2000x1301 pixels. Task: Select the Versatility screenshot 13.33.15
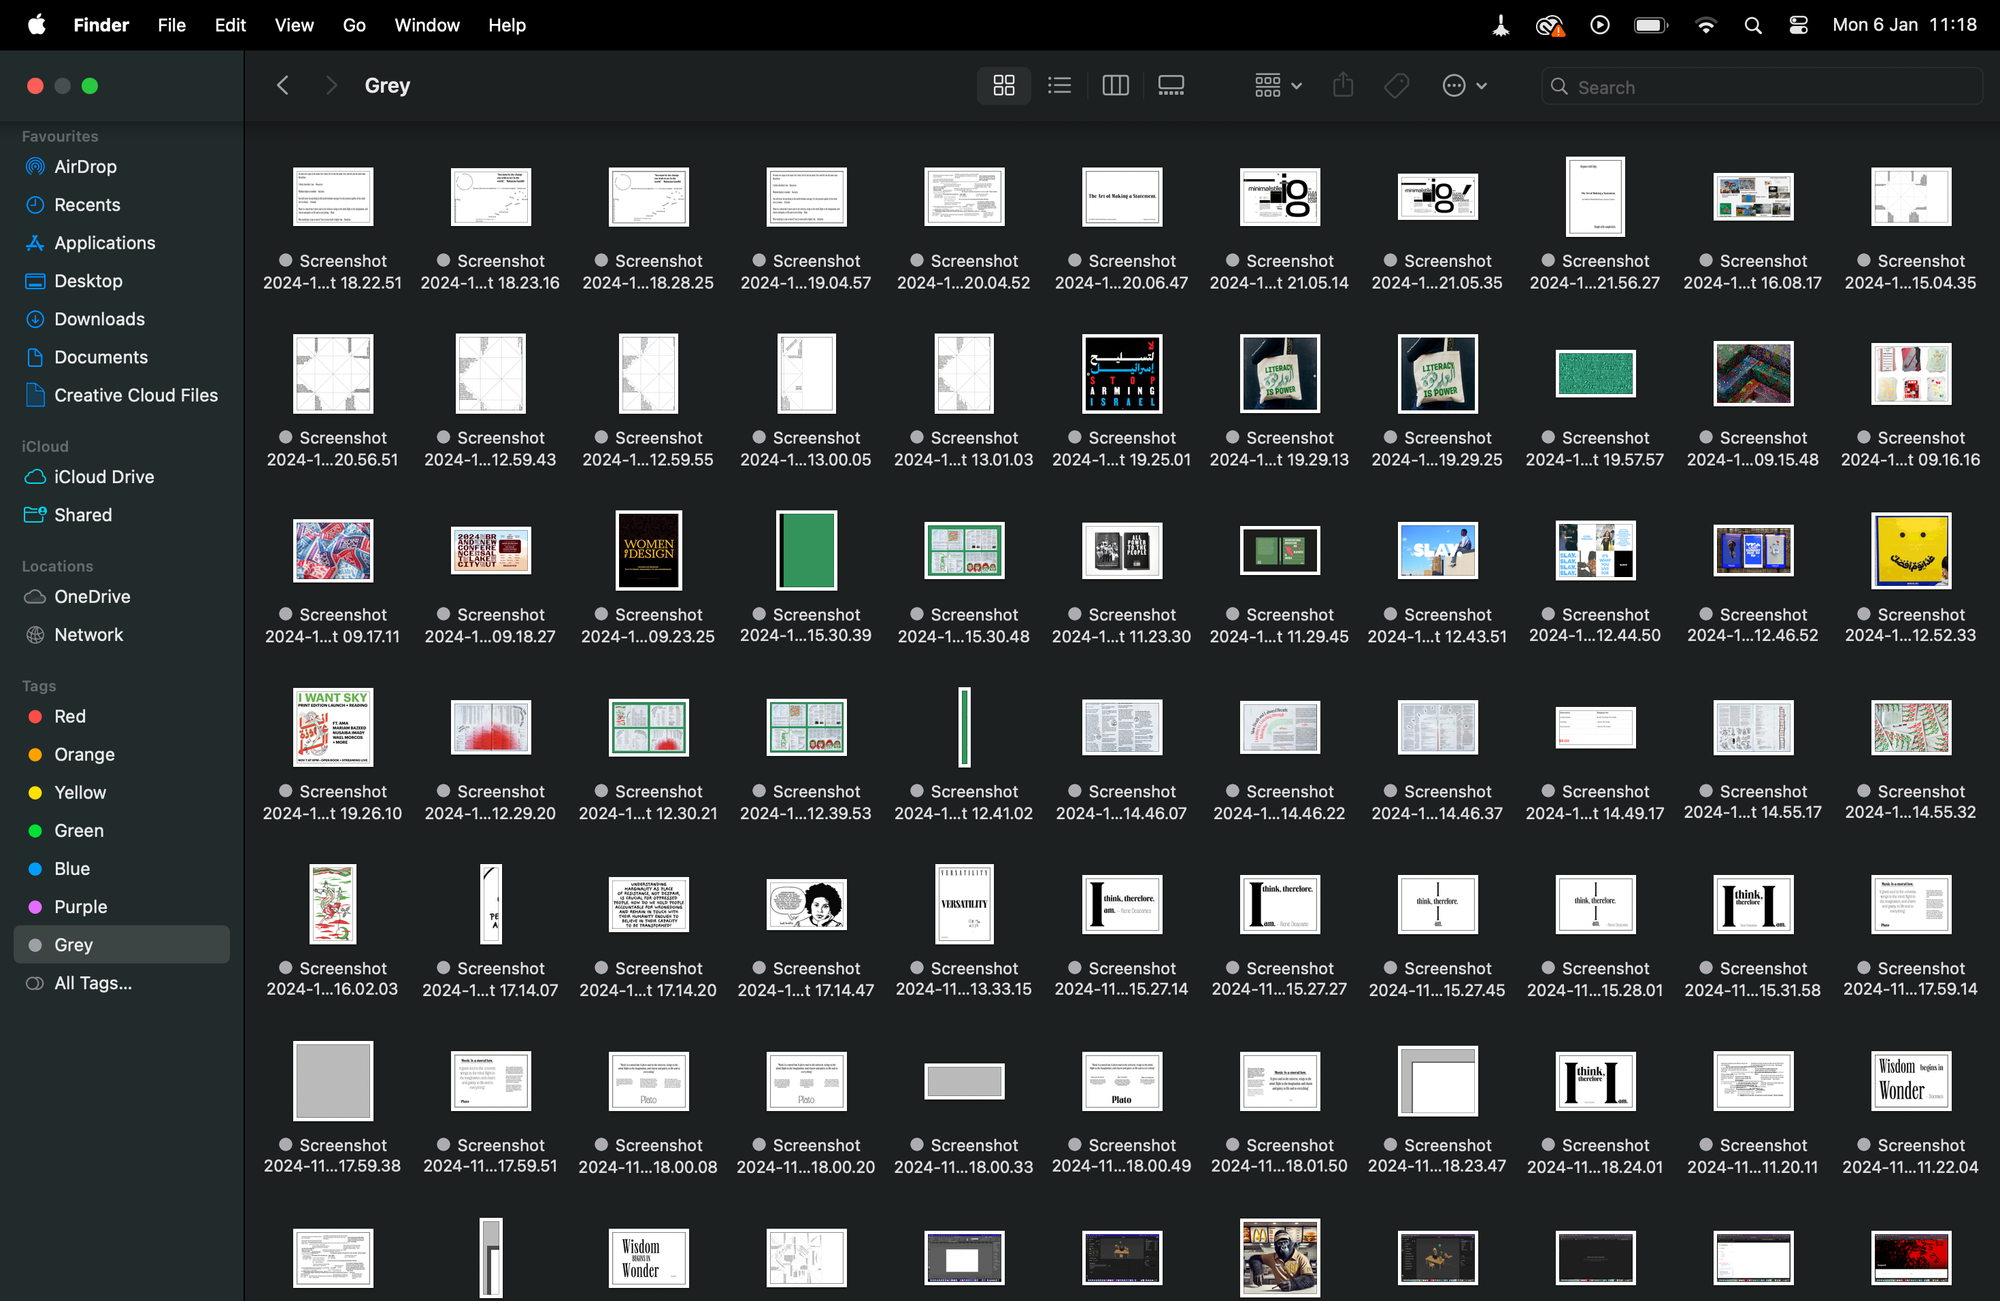(x=964, y=904)
